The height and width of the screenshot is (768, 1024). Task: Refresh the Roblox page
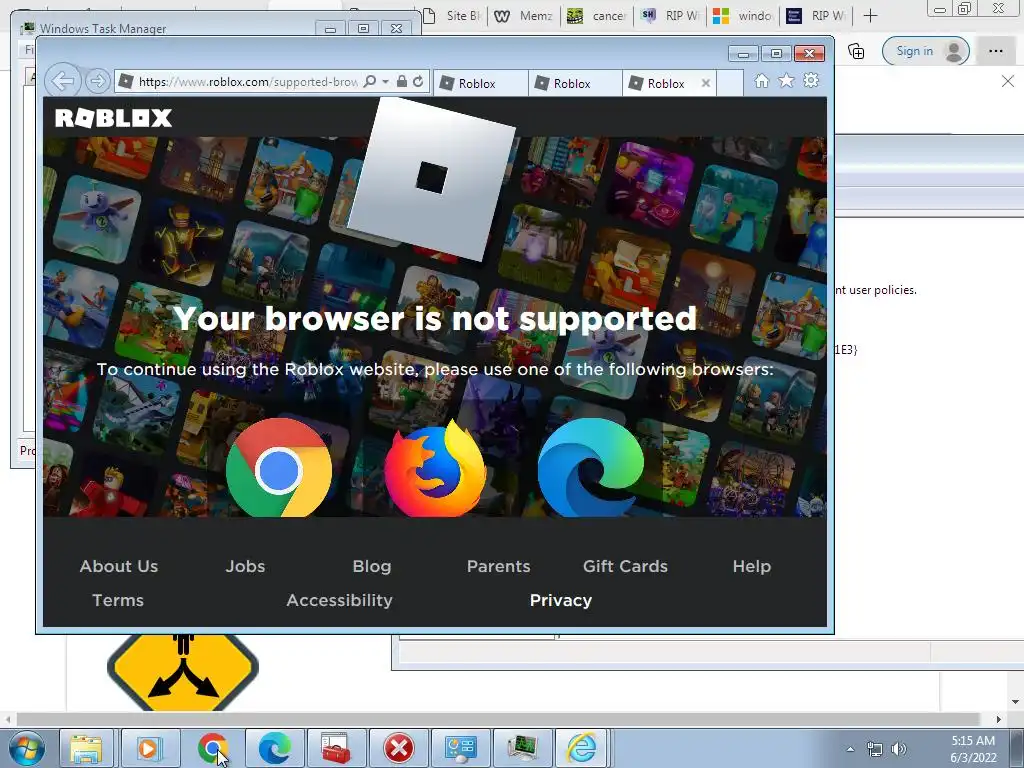click(x=419, y=81)
